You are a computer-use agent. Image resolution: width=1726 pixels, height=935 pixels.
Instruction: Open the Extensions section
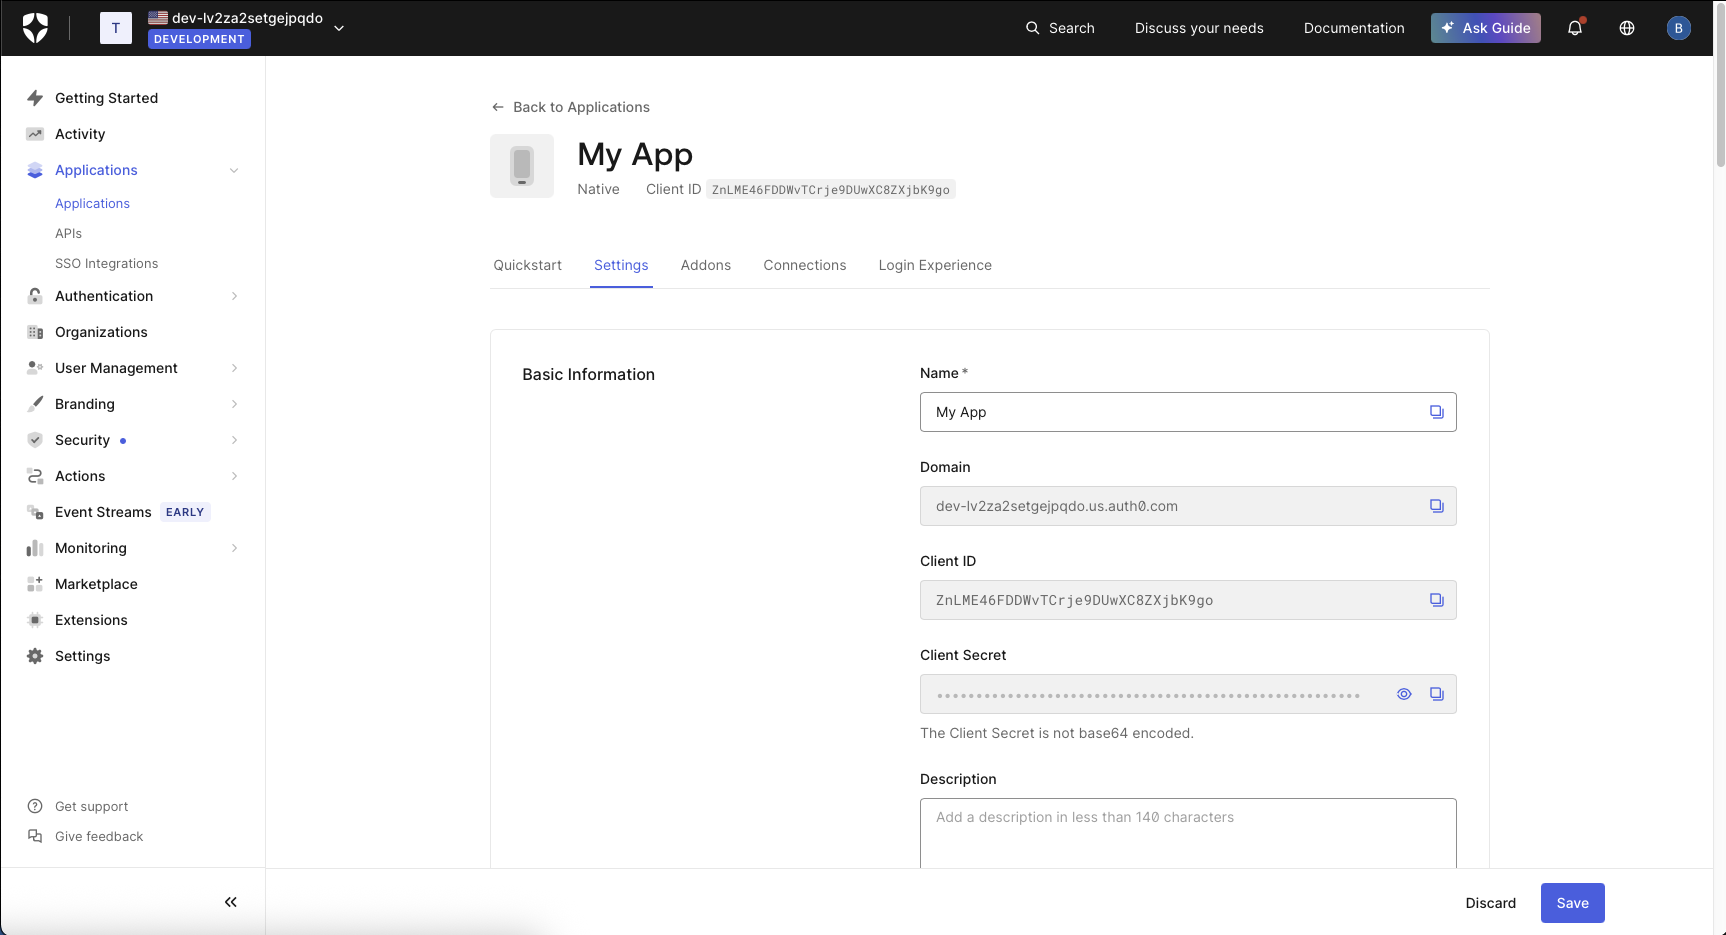[x=91, y=619]
